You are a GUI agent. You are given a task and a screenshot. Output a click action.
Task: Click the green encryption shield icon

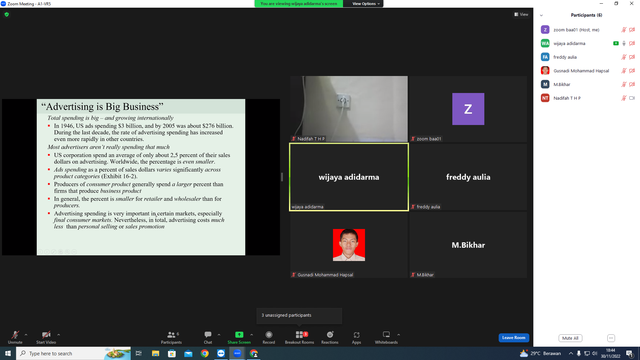click(7, 14)
